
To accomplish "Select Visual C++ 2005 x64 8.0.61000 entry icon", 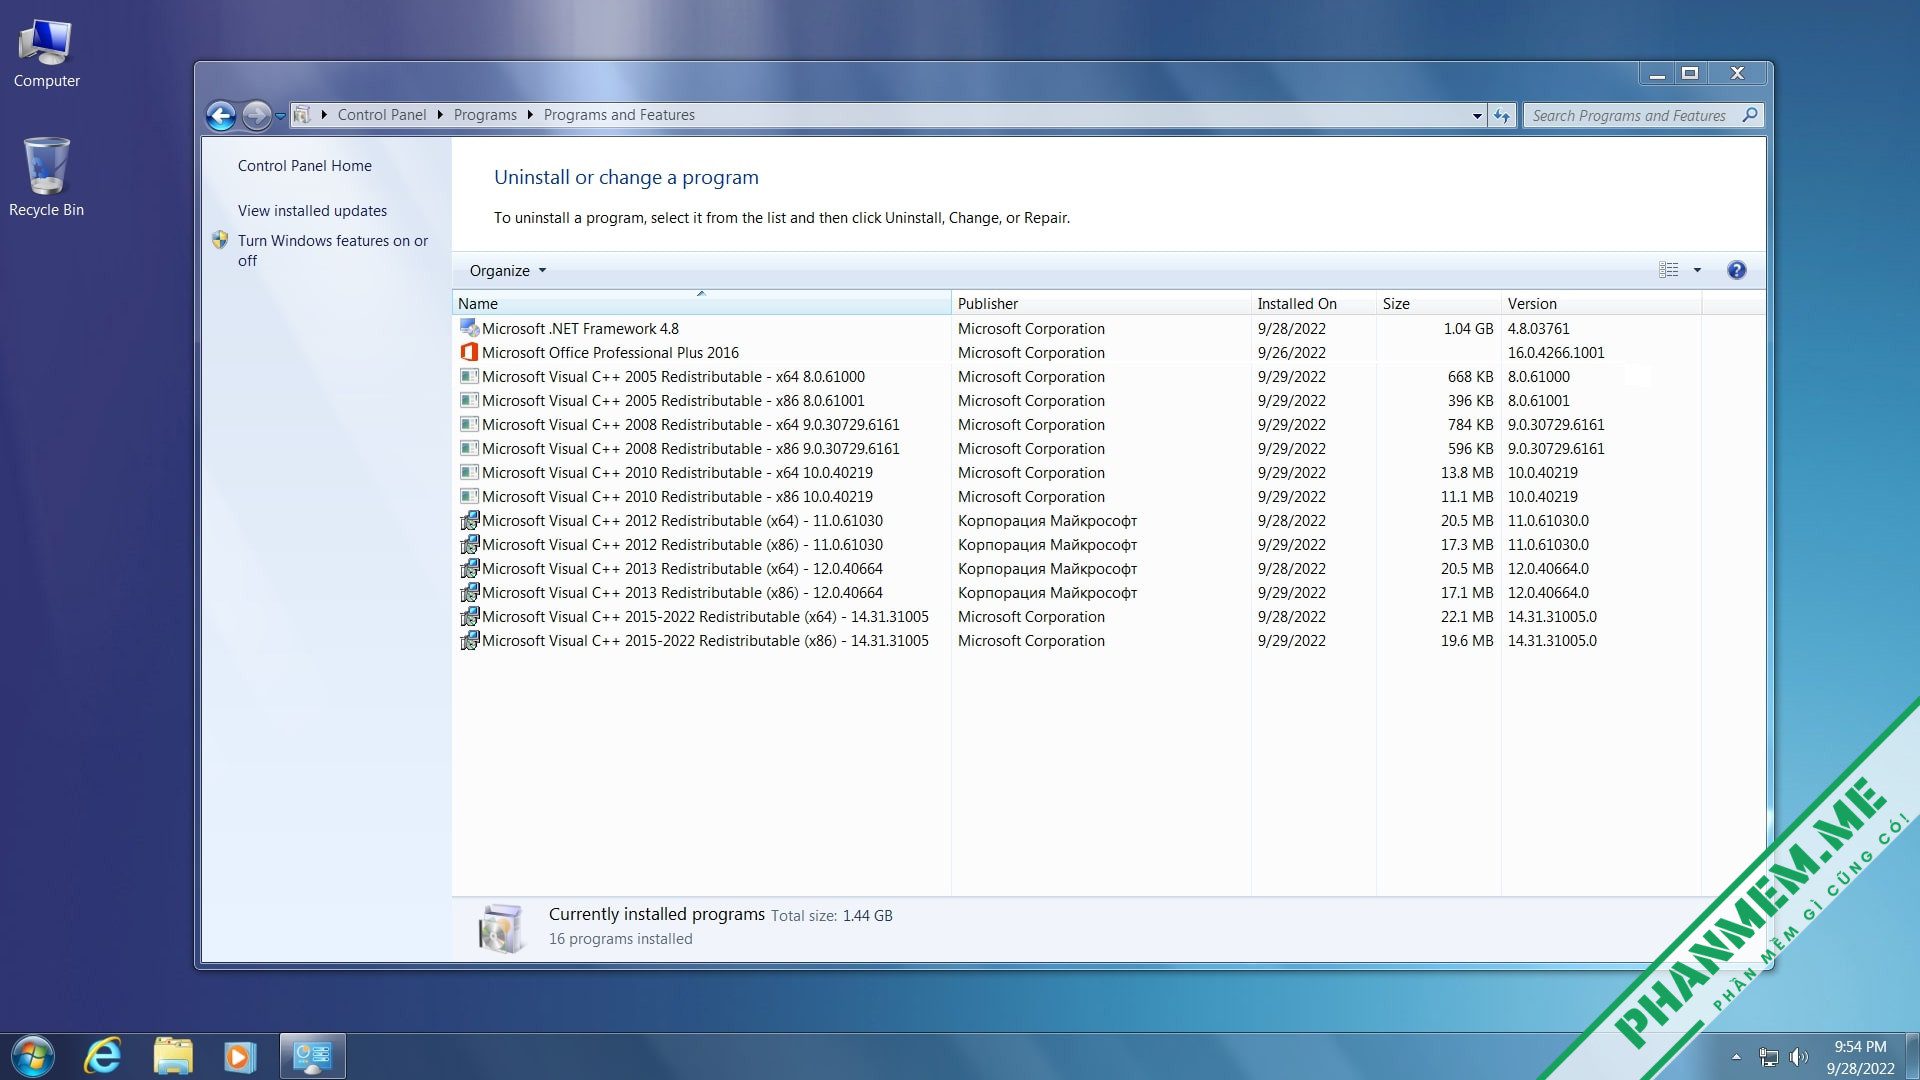I will tap(469, 376).
